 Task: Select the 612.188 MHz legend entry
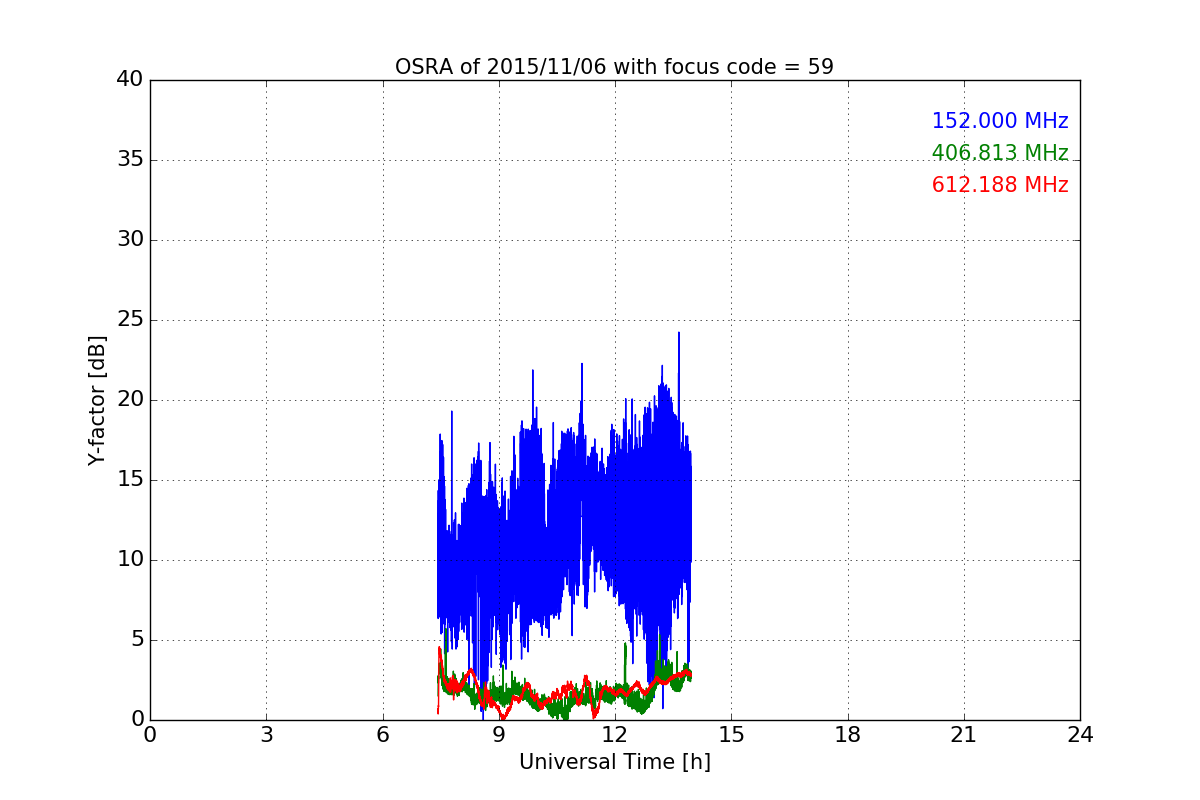click(1000, 185)
